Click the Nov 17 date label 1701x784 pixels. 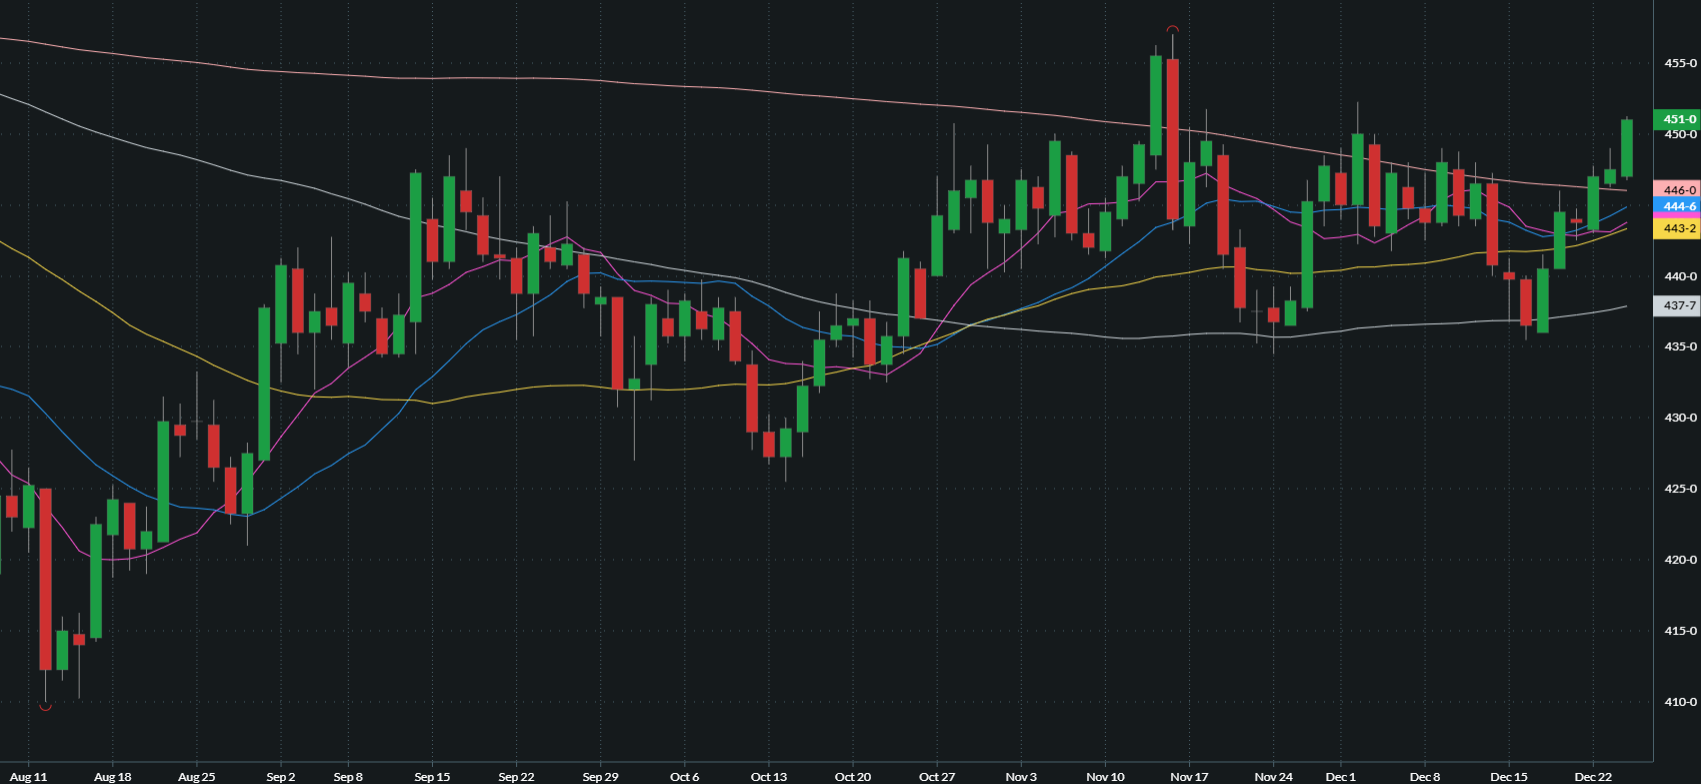(x=1189, y=777)
